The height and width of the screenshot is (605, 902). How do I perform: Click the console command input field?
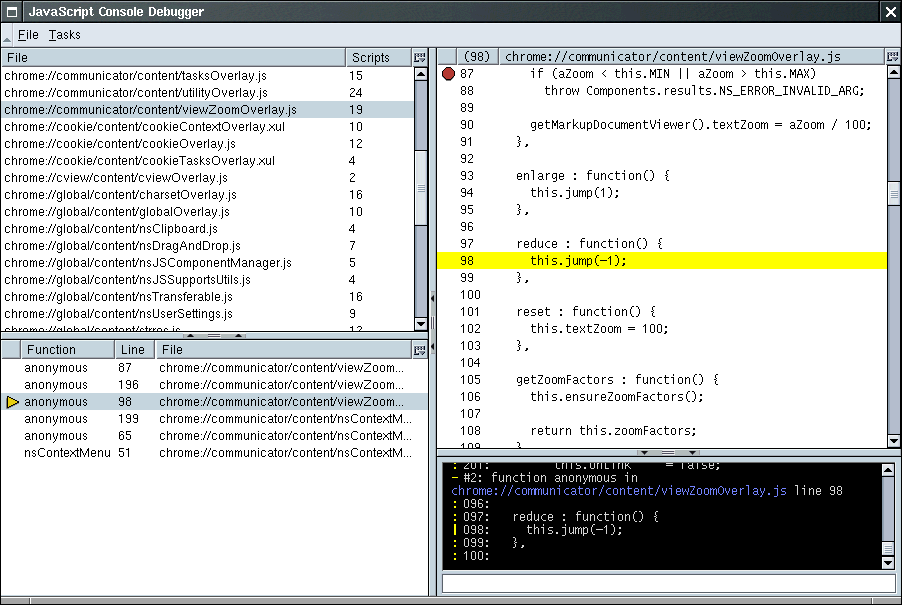click(x=668, y=583)
